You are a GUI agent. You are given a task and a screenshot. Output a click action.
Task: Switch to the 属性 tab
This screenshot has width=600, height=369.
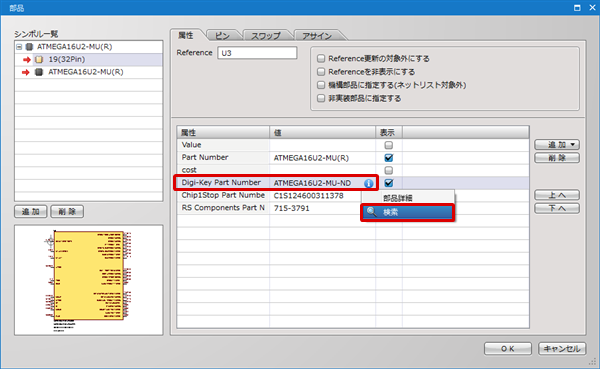tap(186, 35)
